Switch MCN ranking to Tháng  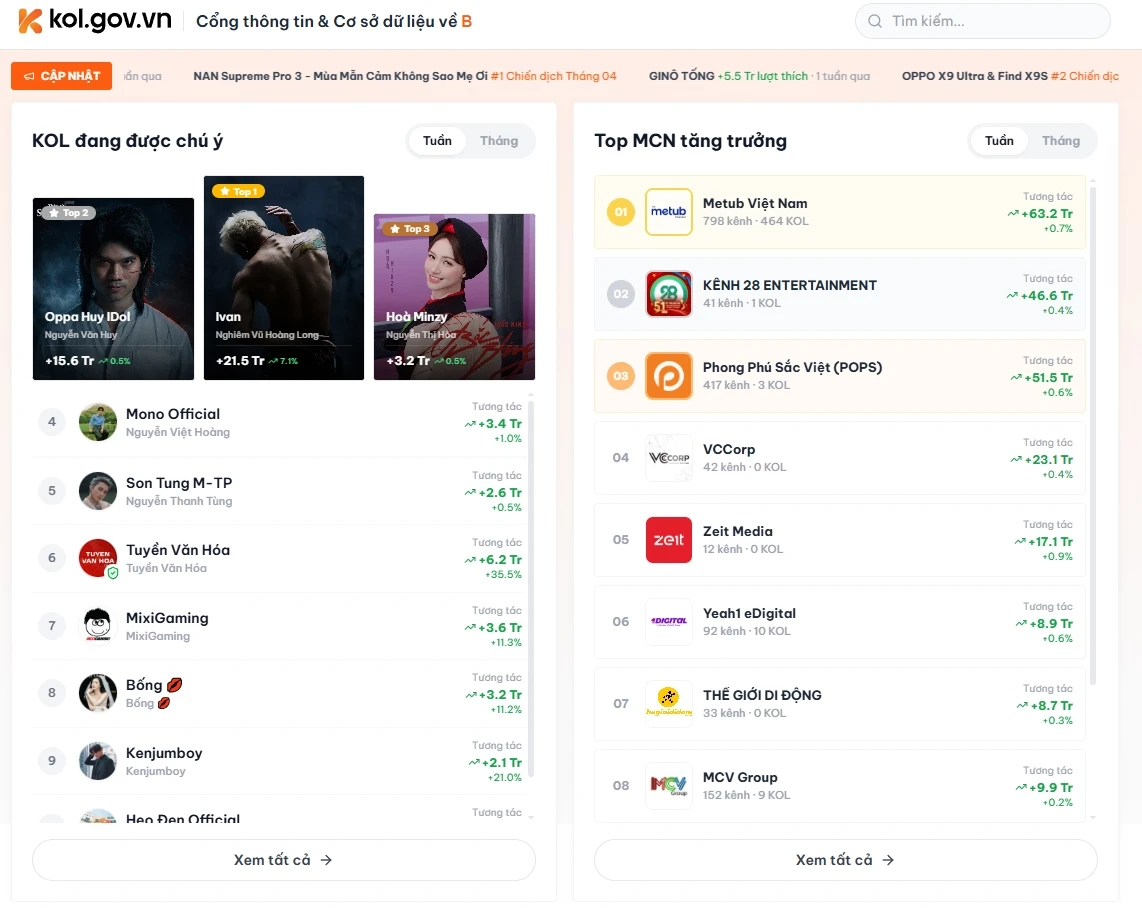click(1060, 141)
